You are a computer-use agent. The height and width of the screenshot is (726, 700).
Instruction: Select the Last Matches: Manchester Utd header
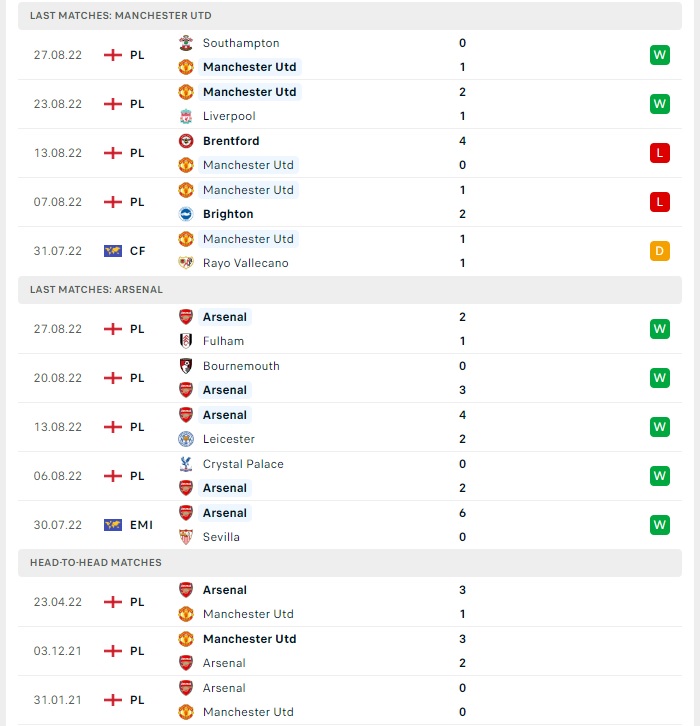(350, 16)
